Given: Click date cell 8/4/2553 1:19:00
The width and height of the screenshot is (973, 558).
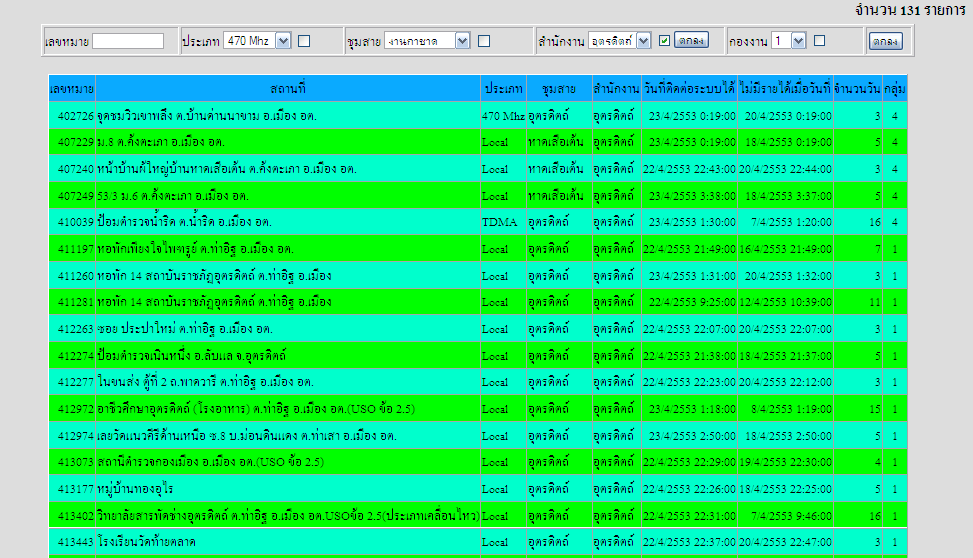Looking at the screenshot, I should tap(785, 409).
